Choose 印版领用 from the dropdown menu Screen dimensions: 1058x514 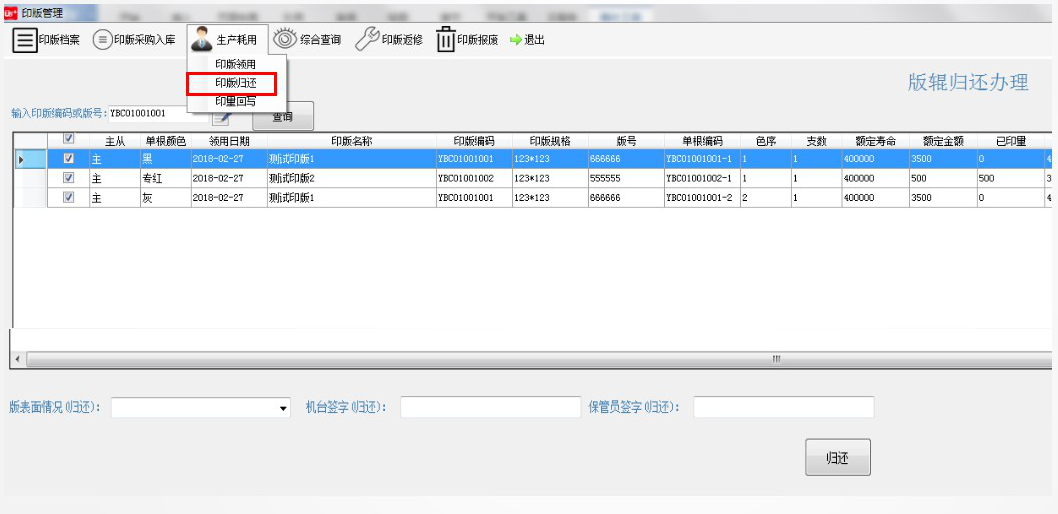(x=236, y=65)
